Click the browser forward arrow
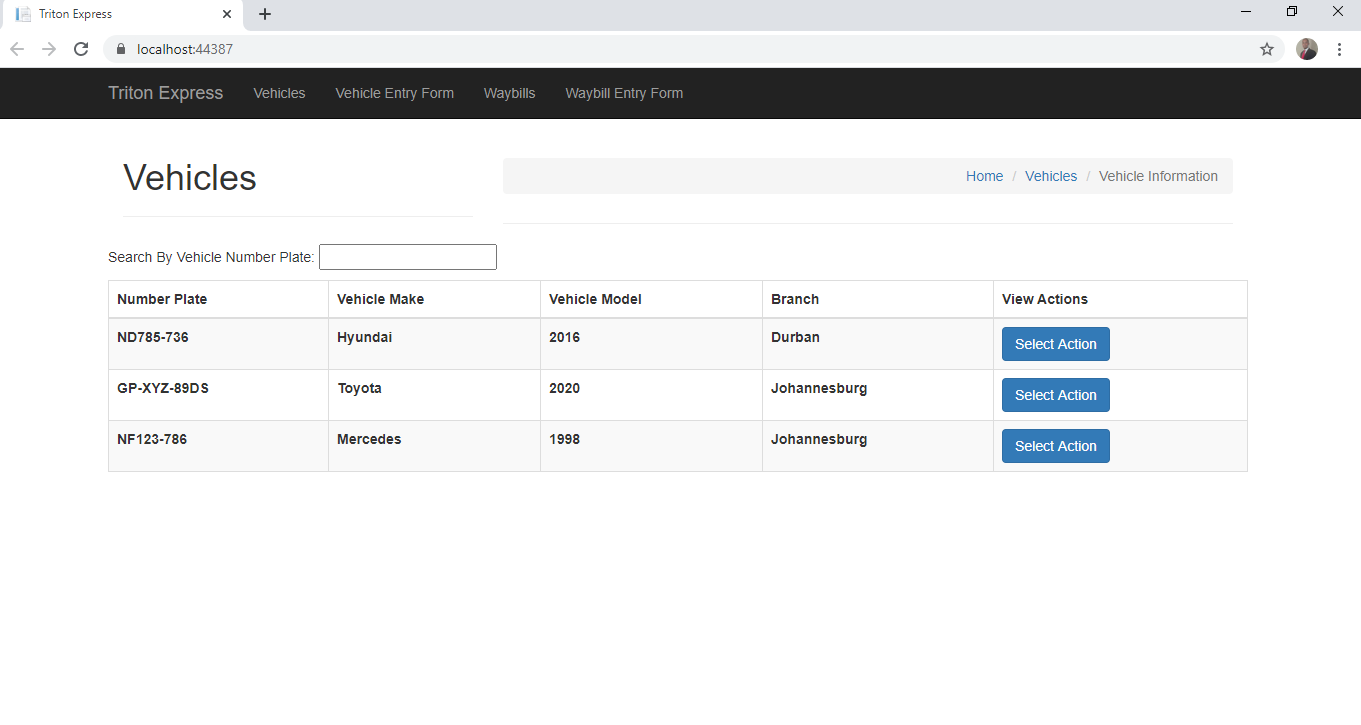The height and width of the screenshot is (725, 1361). tap(48, 48)
